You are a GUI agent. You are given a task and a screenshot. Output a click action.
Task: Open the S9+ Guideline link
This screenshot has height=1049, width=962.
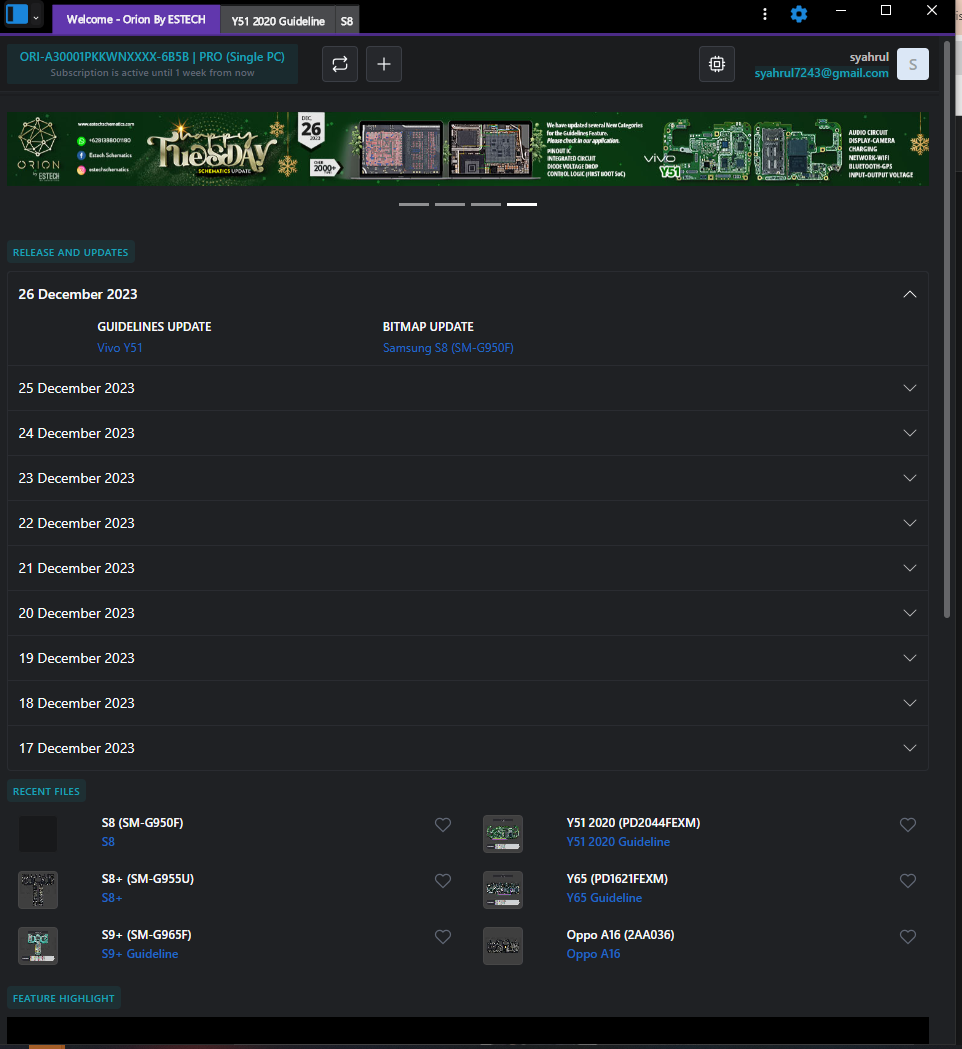tap(140, 954)
